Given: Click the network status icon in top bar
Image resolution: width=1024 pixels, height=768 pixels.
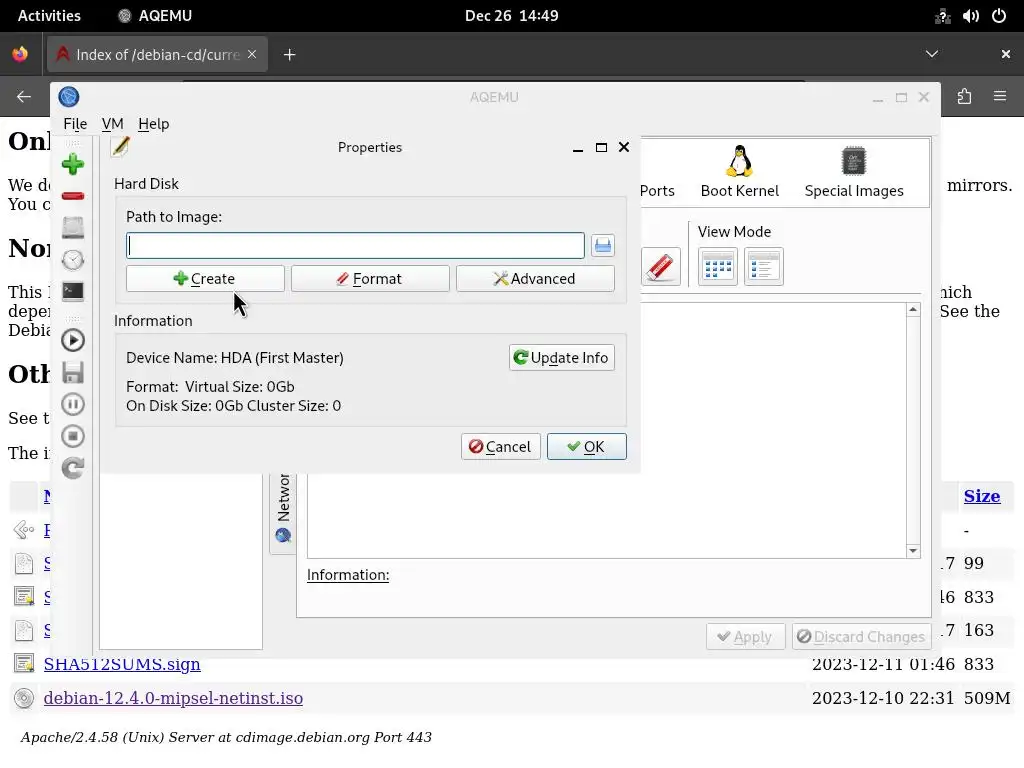Looking at the screenshot, I should (x=942, y=16).
